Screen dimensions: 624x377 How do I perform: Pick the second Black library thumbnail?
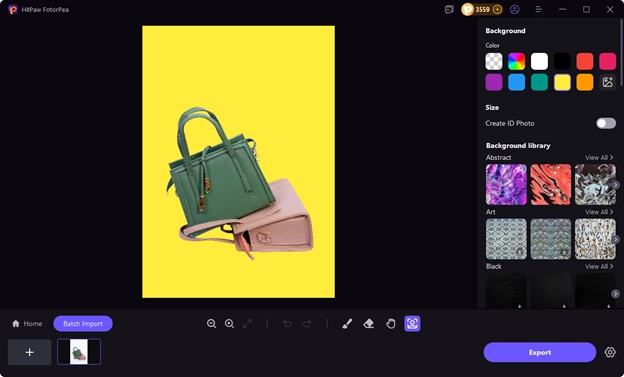[551, 291]
